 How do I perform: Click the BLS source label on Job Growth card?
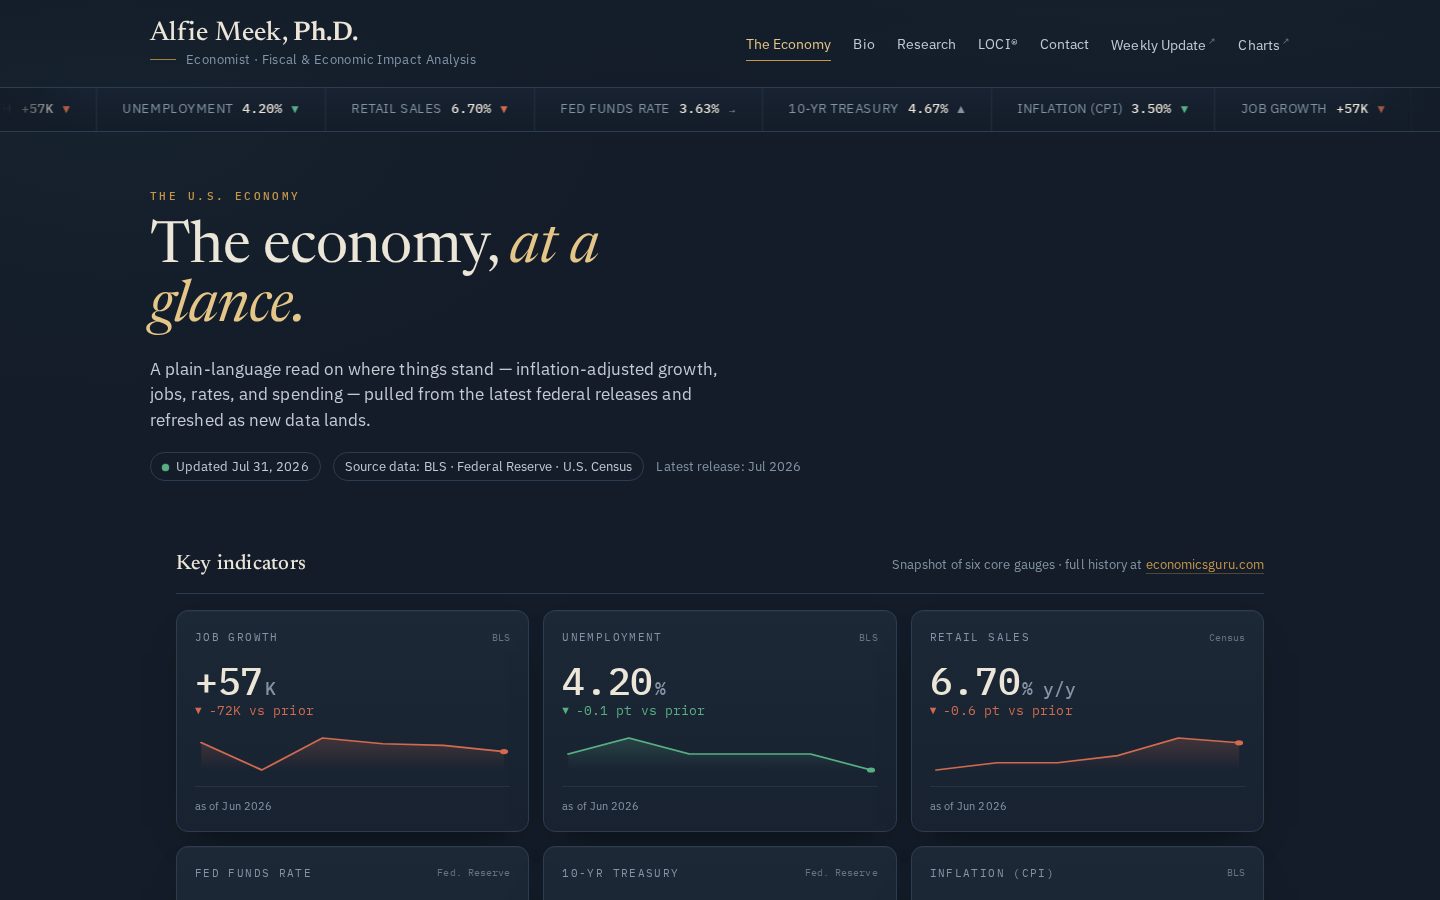tap(501, 638)
